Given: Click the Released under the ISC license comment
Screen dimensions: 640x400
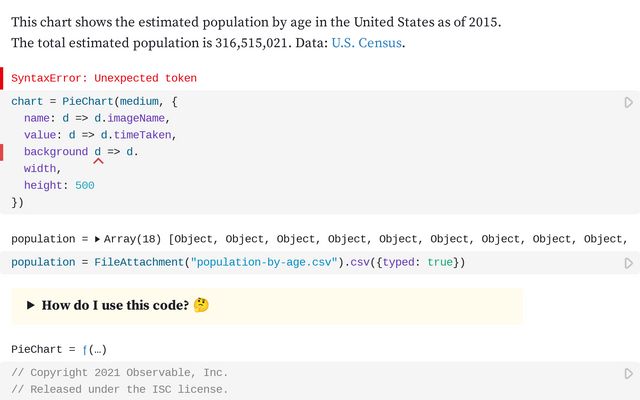Looking at the screenshot, I should tap(120, 389).
